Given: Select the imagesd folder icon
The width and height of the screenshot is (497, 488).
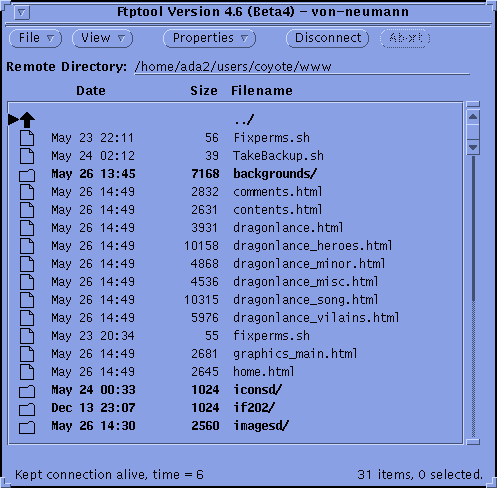Looking at the screenshot, I should (27, 427).
